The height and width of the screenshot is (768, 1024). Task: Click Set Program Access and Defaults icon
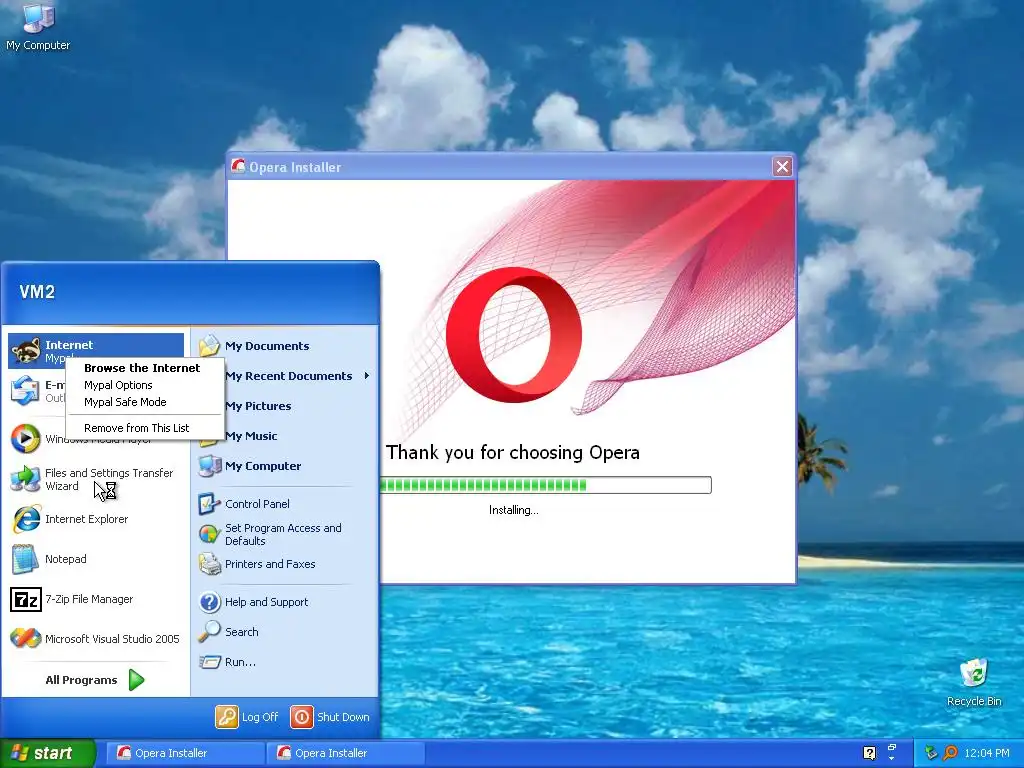210,534
